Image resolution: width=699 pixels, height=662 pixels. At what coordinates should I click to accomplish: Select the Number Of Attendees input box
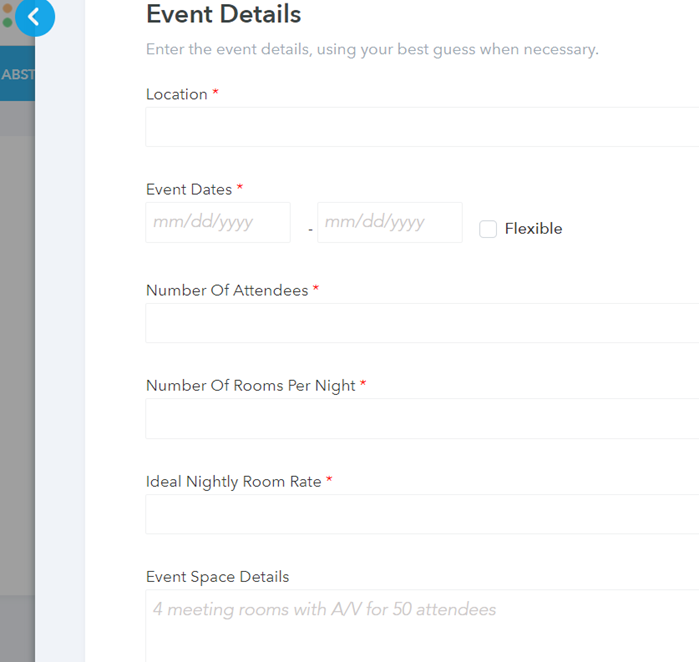pos(422,323)
